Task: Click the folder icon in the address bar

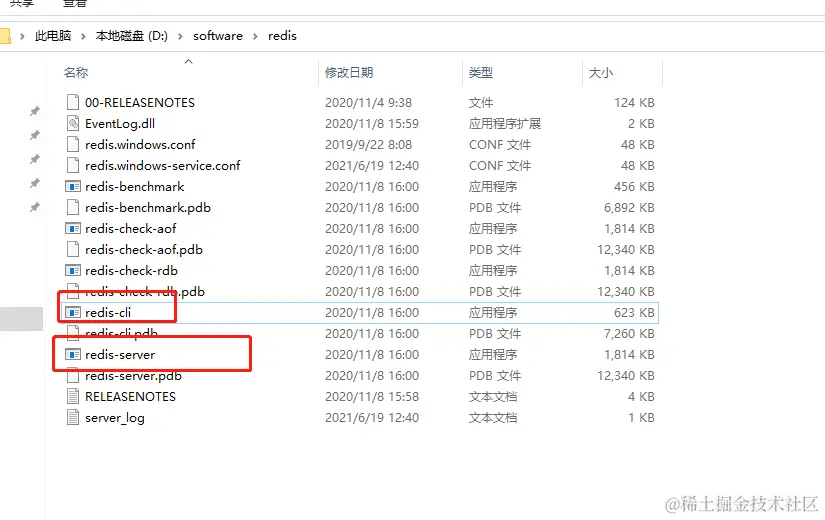Action: point(5,36)
